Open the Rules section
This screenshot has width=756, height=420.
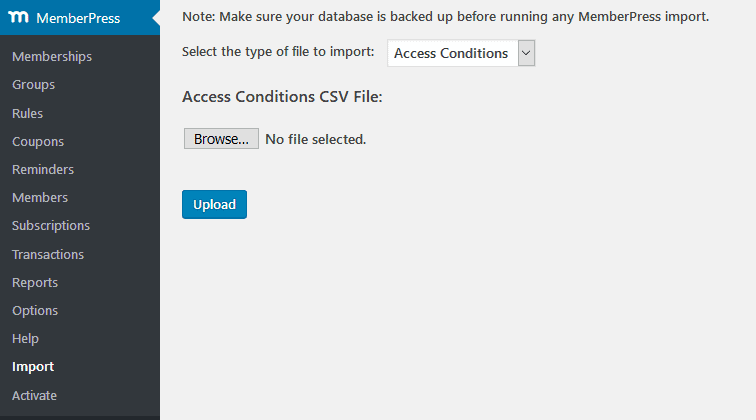pos(27,113)
